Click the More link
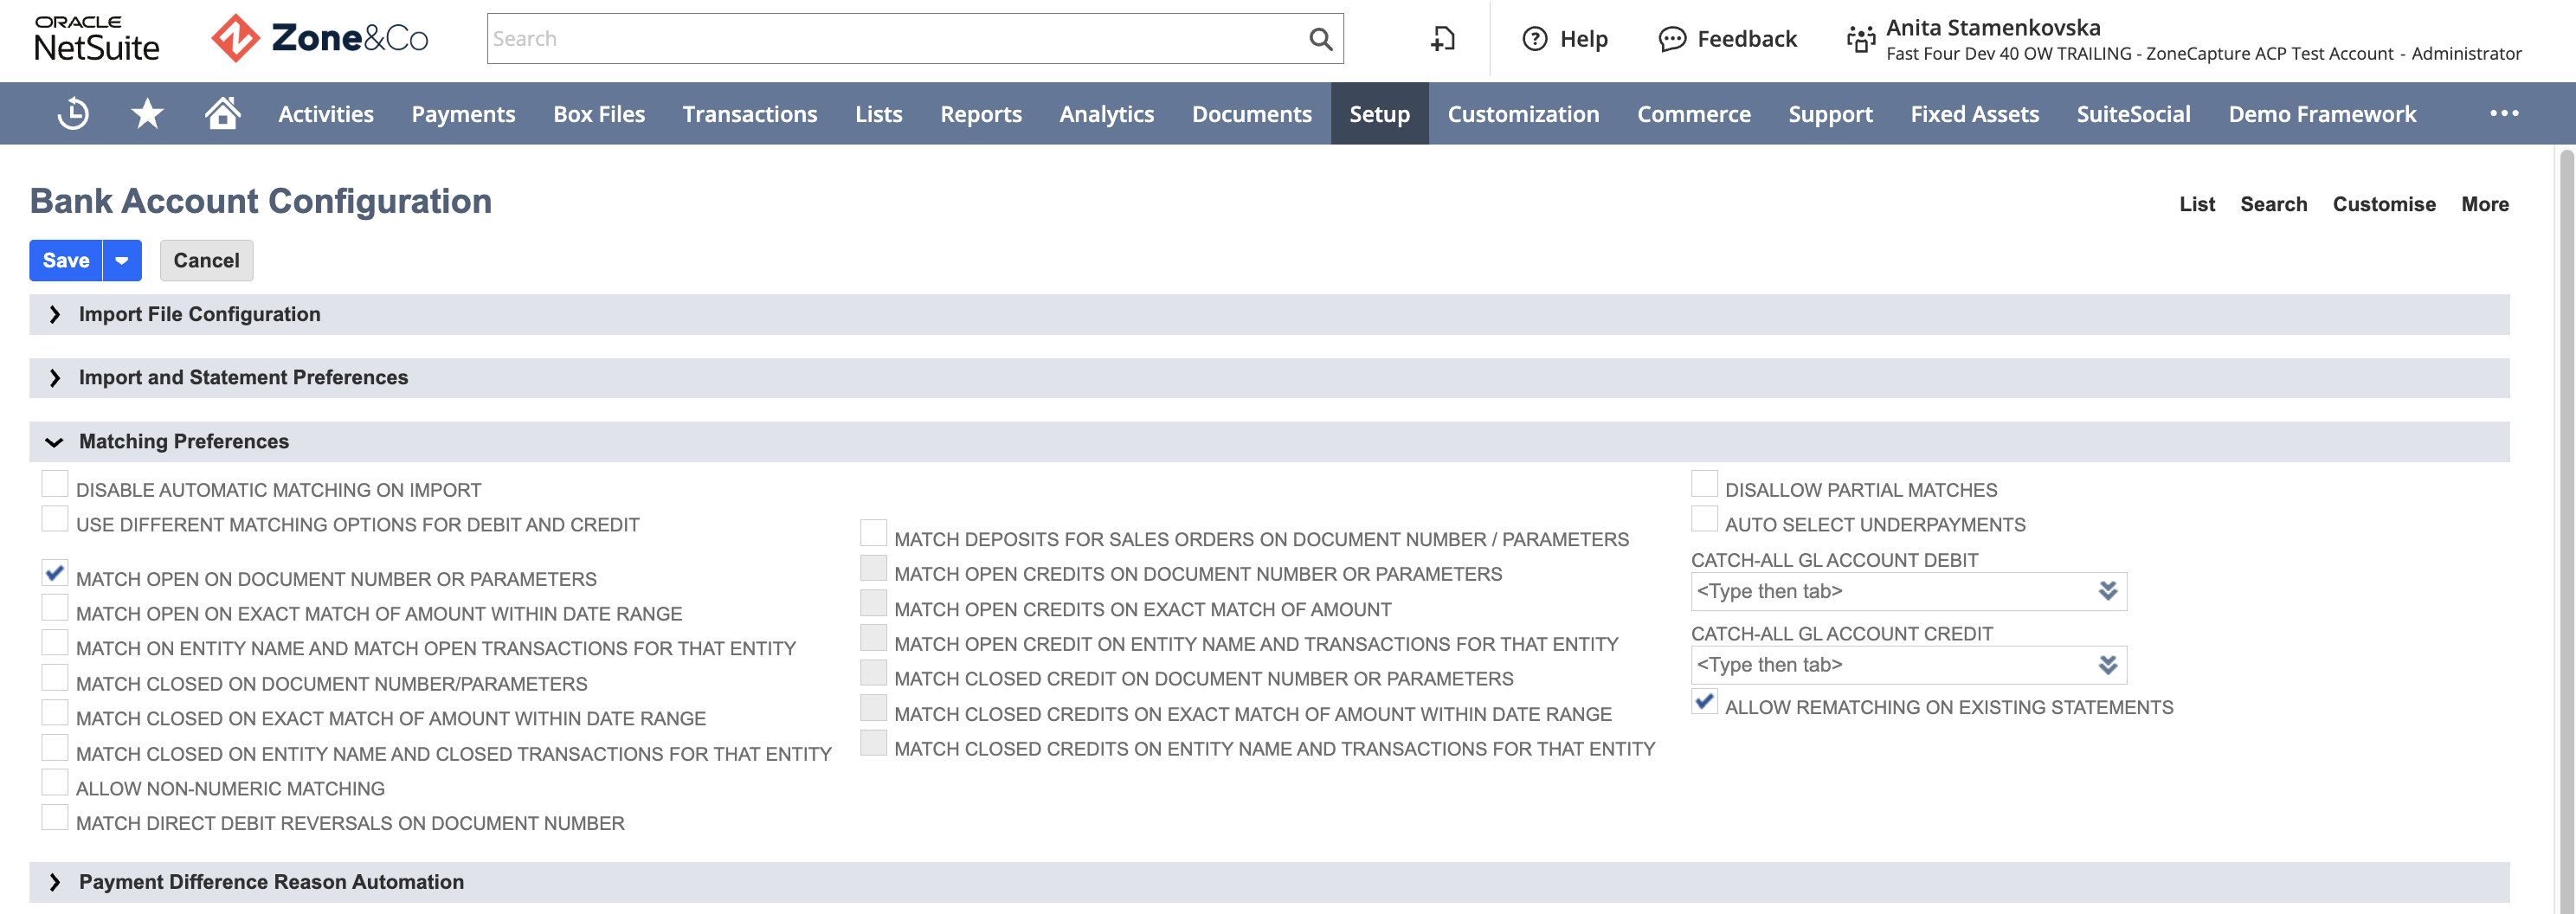 point(2485,204)
